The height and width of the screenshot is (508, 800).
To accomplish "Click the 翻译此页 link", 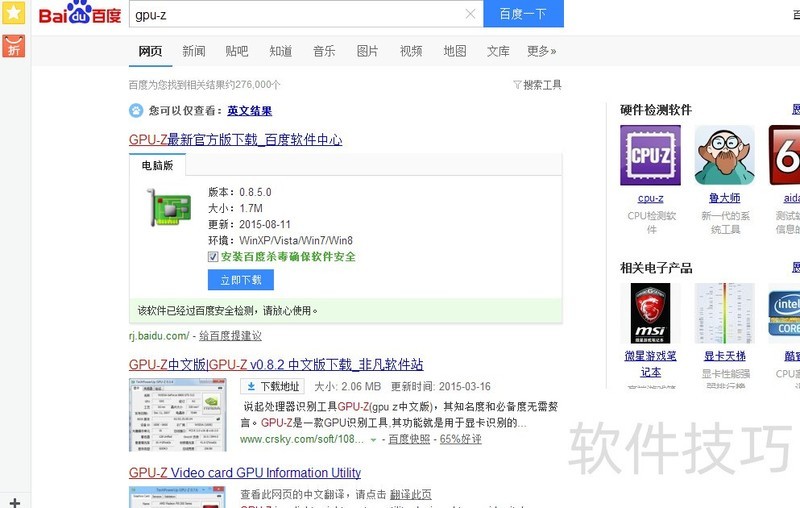I will 410,494.
